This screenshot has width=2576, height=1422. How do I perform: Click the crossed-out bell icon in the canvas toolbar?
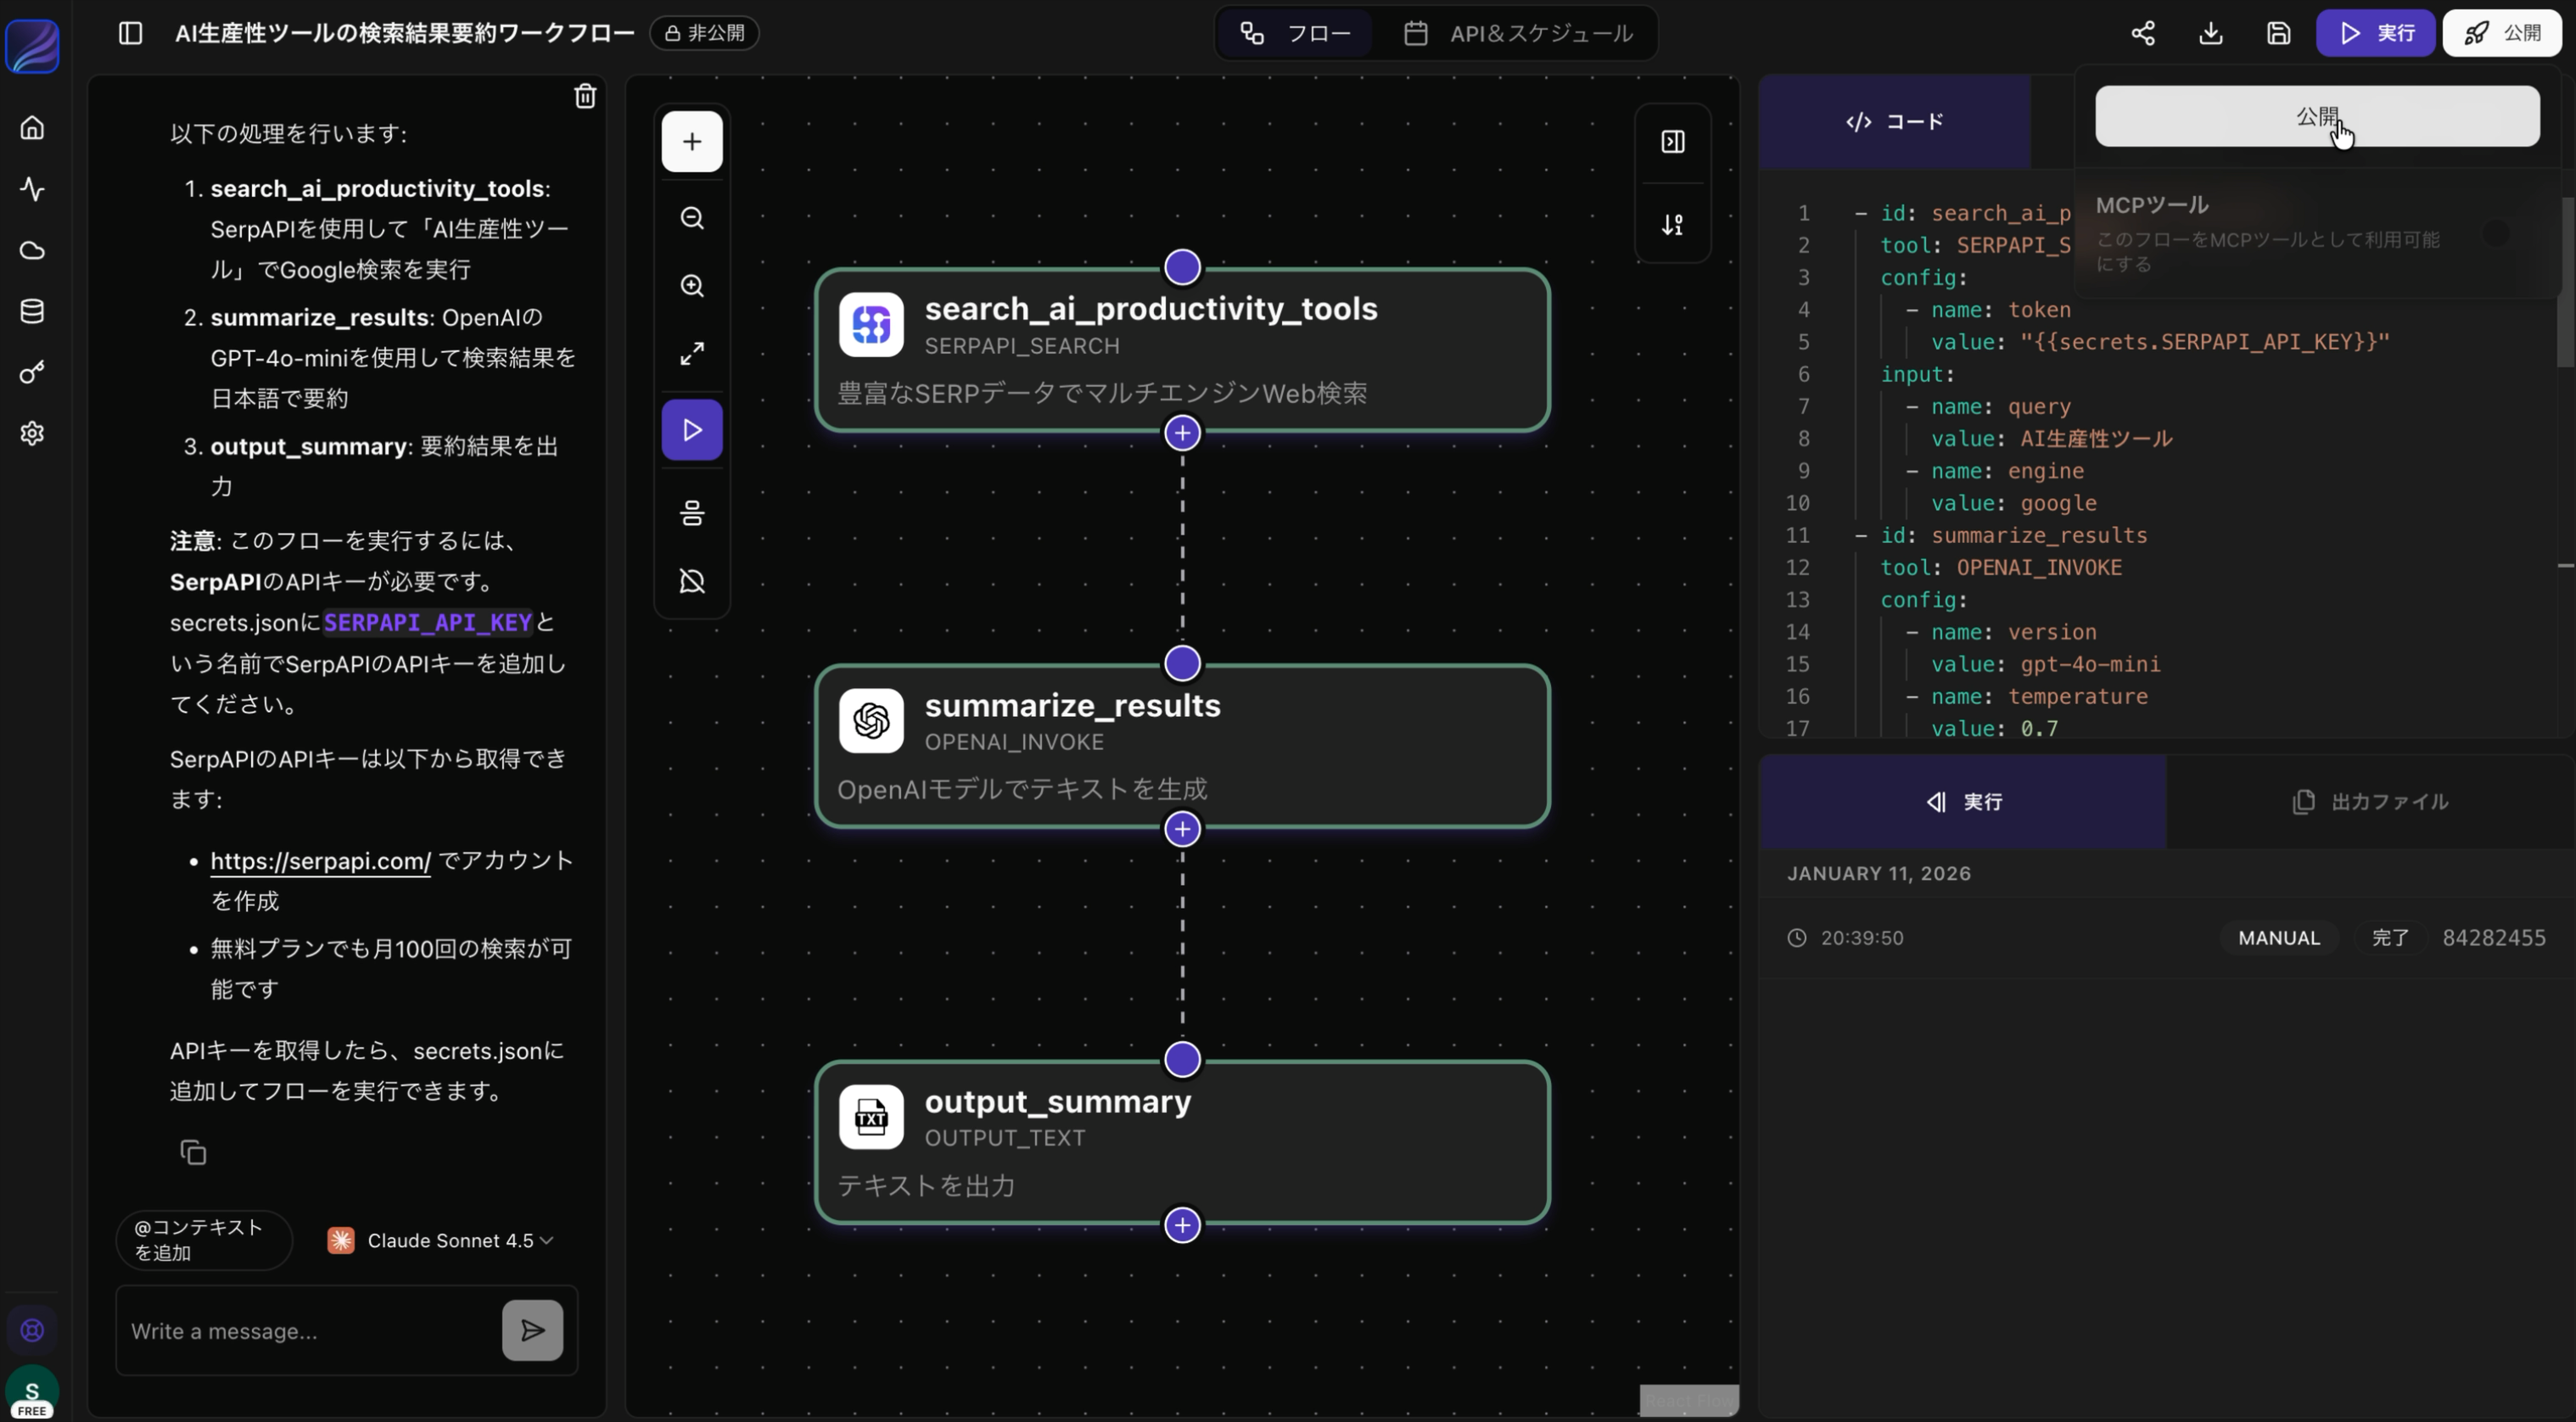[x=692, y=581]
